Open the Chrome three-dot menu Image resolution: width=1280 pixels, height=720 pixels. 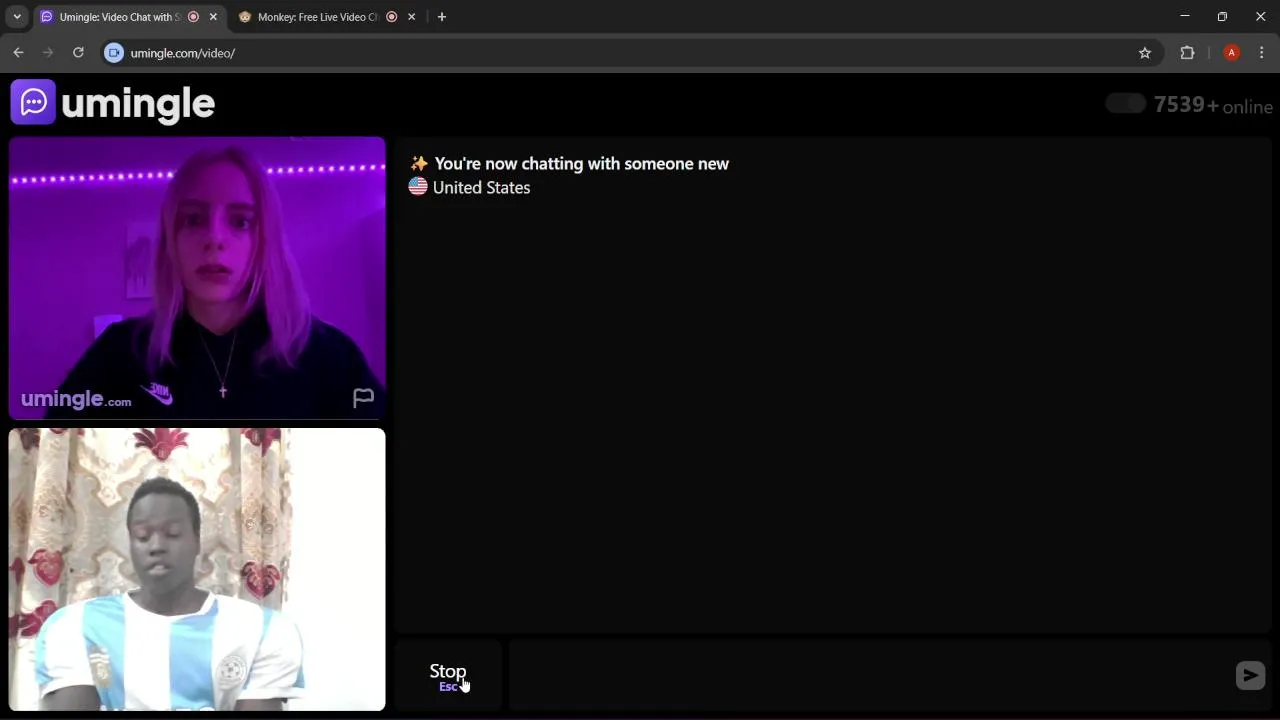(1262, 53)
